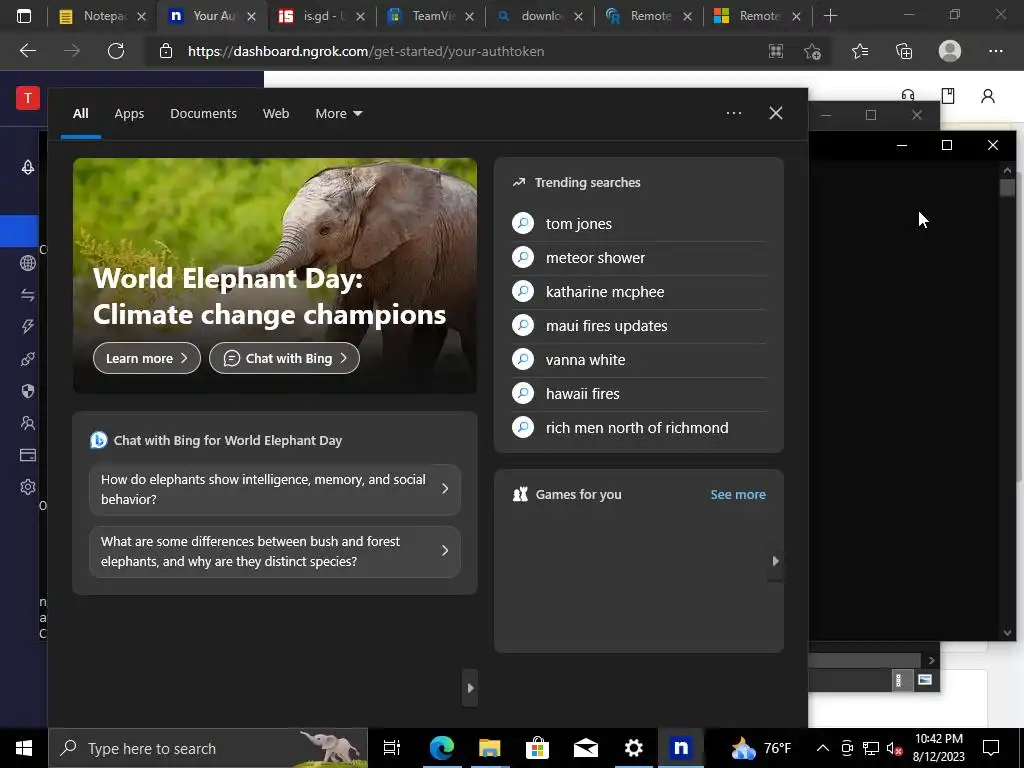
Task: Open the ngrok sidebar lightning bolt icon
Action: pos(27,327)
